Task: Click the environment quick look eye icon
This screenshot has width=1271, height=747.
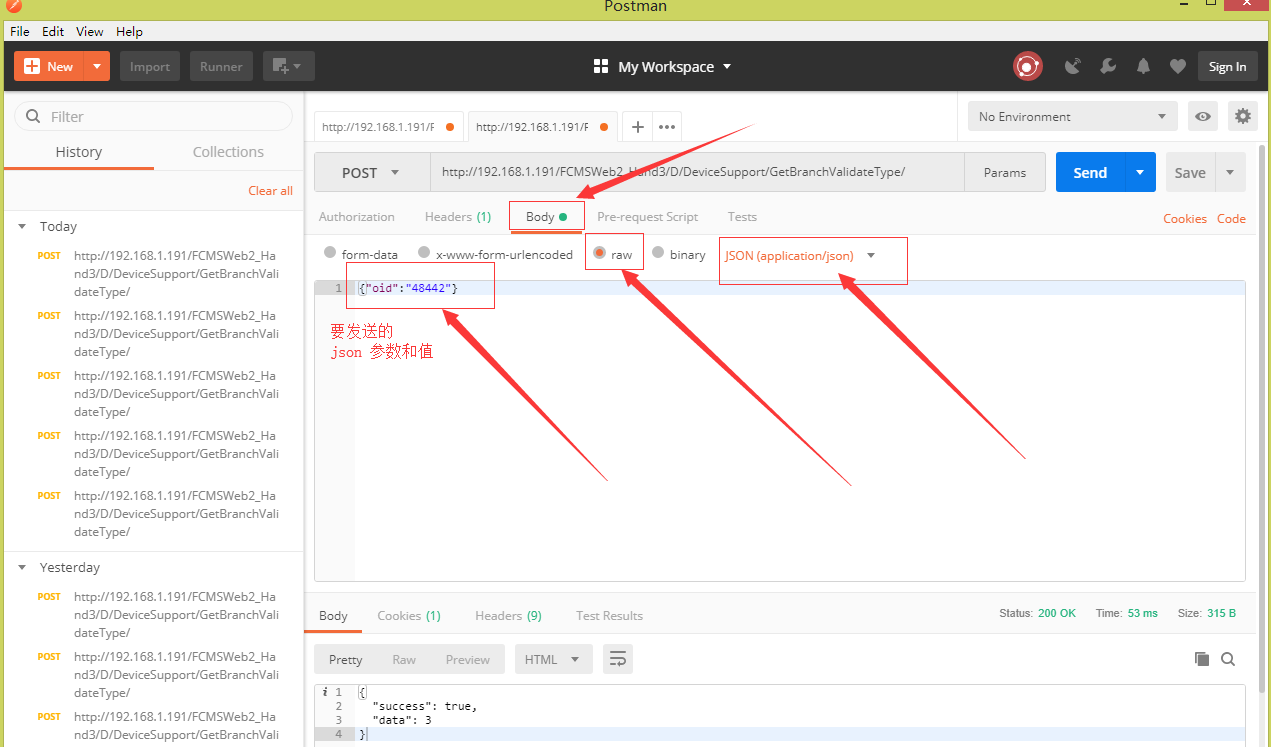Action: pos(1202,116)
